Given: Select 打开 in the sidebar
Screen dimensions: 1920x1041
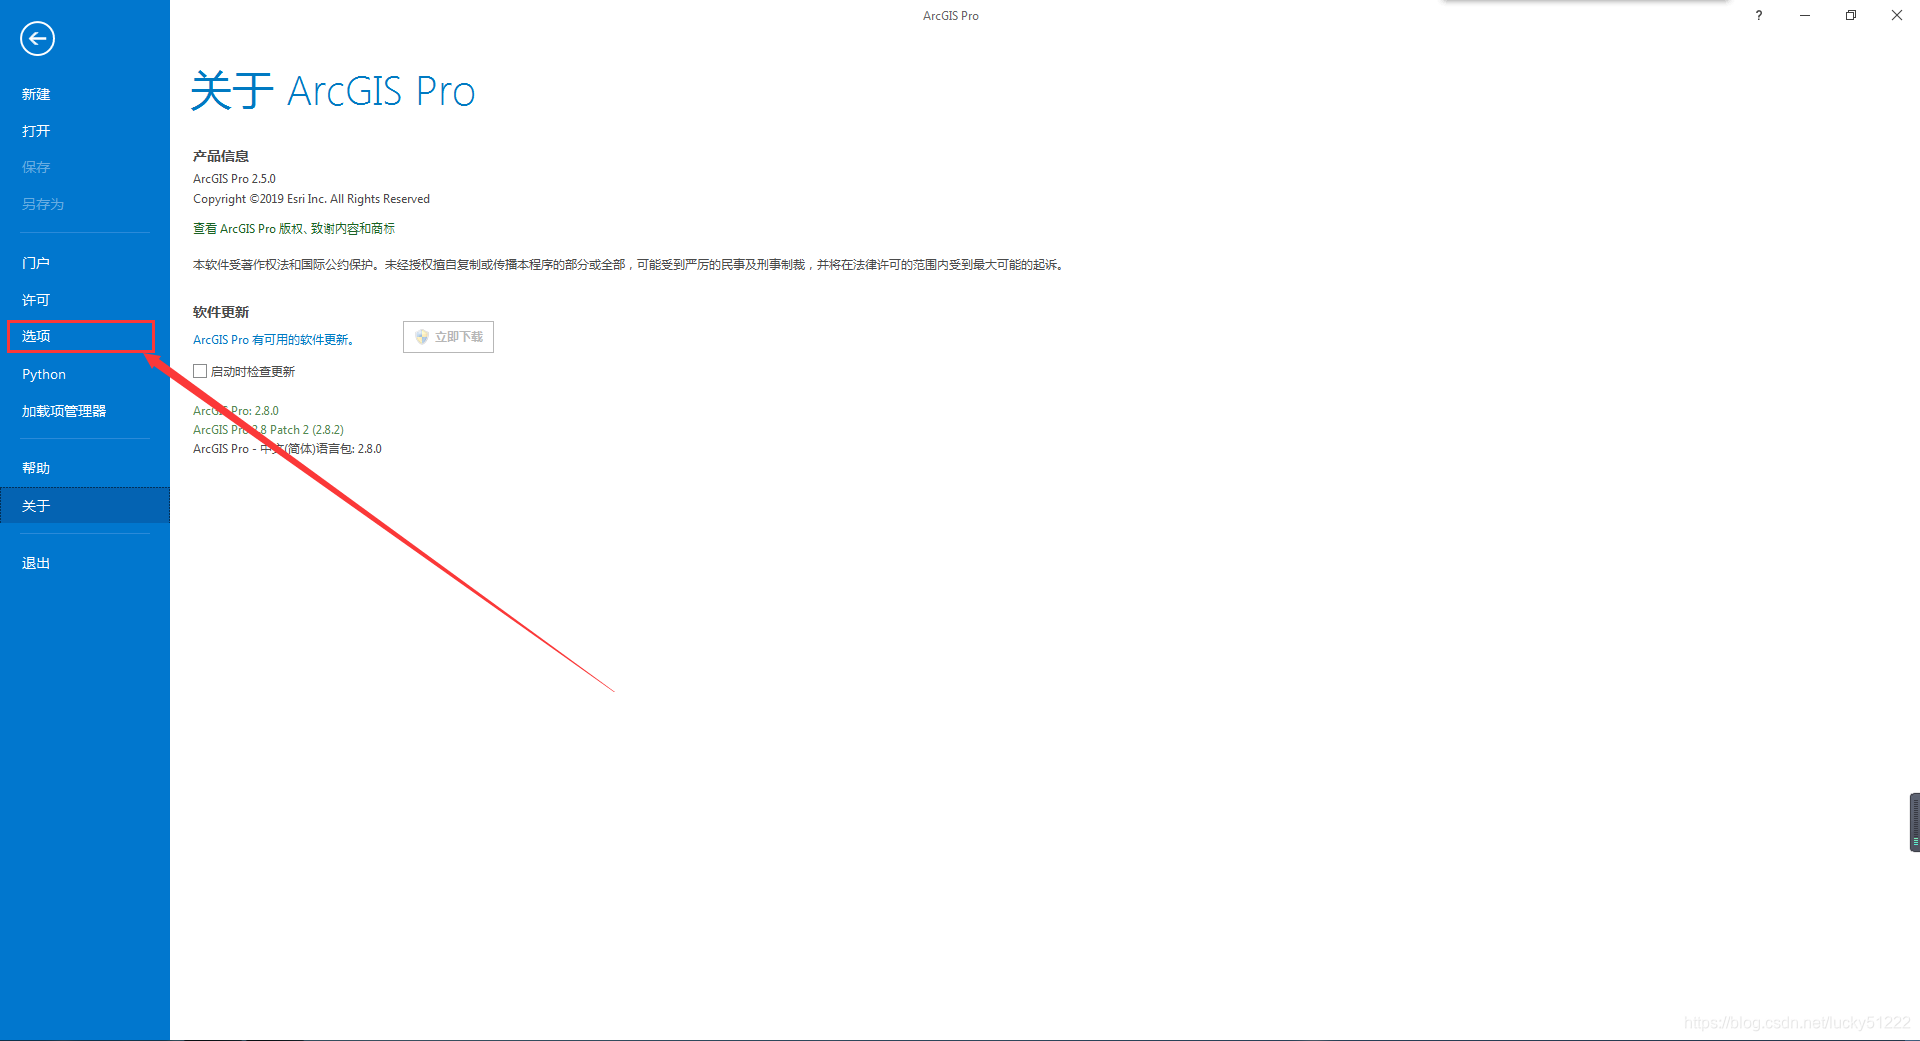Looking at the screenshot, I should [x=36, y=131].
